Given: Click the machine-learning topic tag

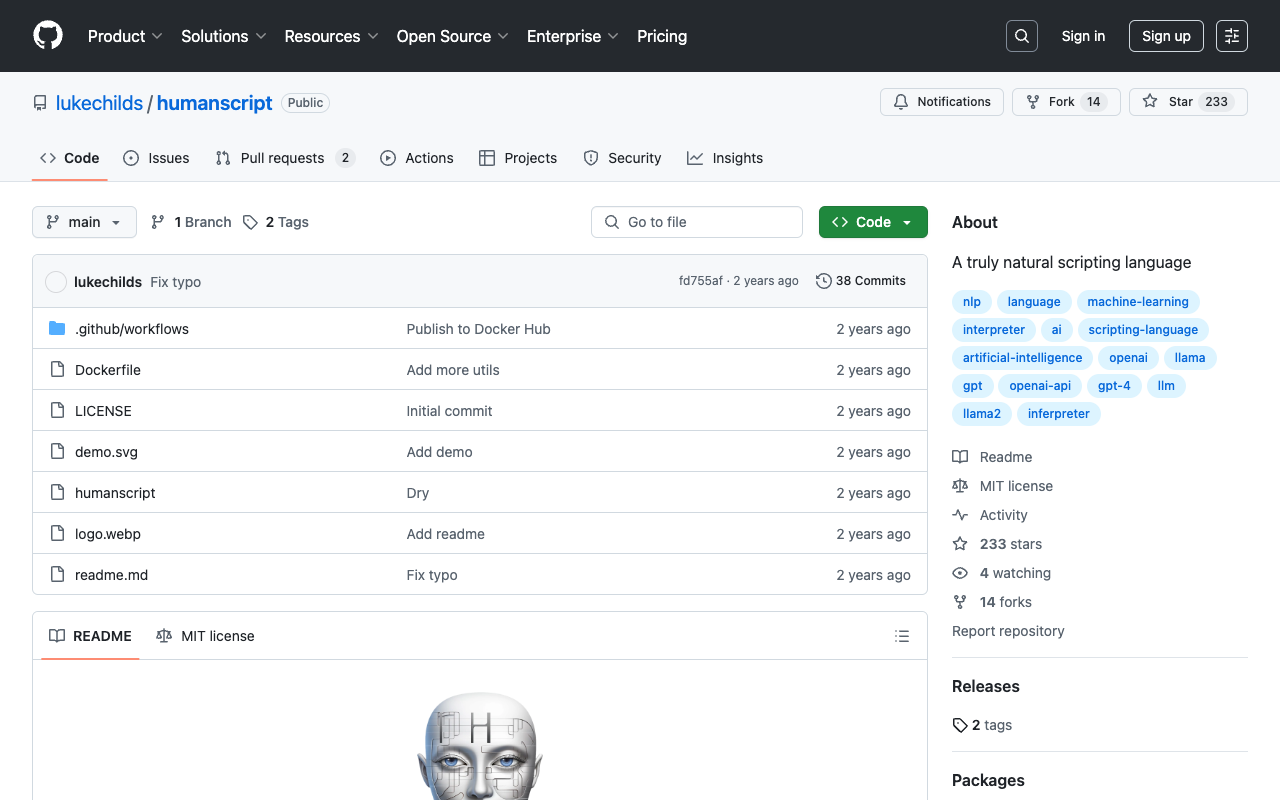Looking at the screenshot, I should (1138, 302).
